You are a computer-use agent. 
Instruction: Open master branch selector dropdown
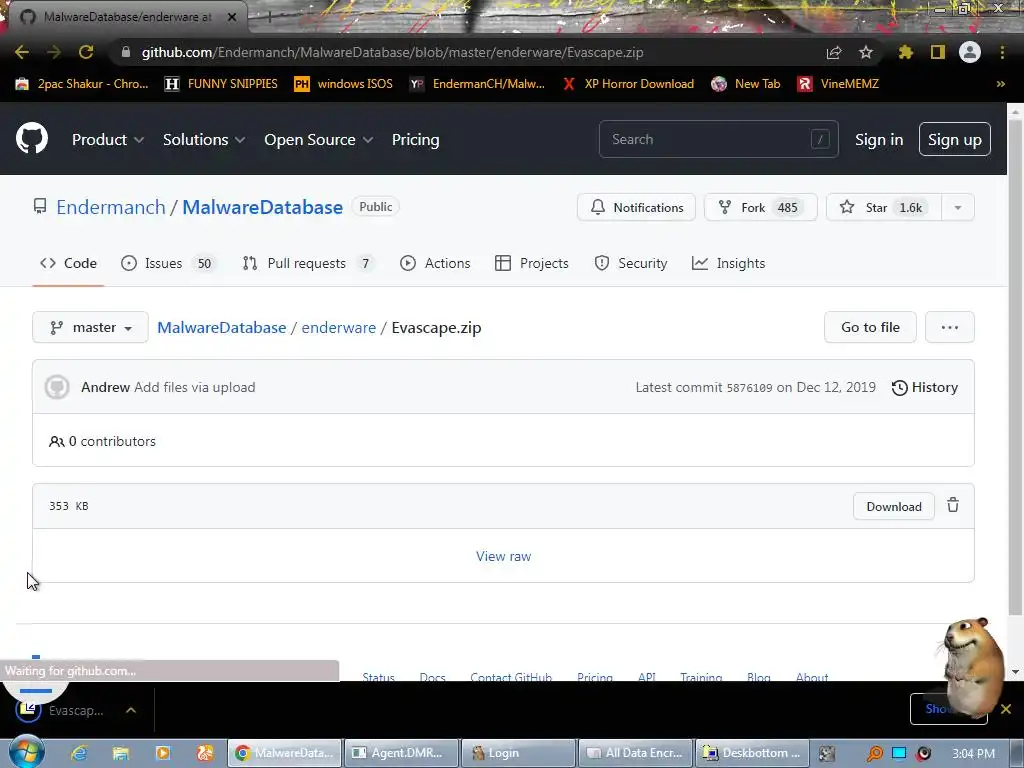click(x=90, y=327)
